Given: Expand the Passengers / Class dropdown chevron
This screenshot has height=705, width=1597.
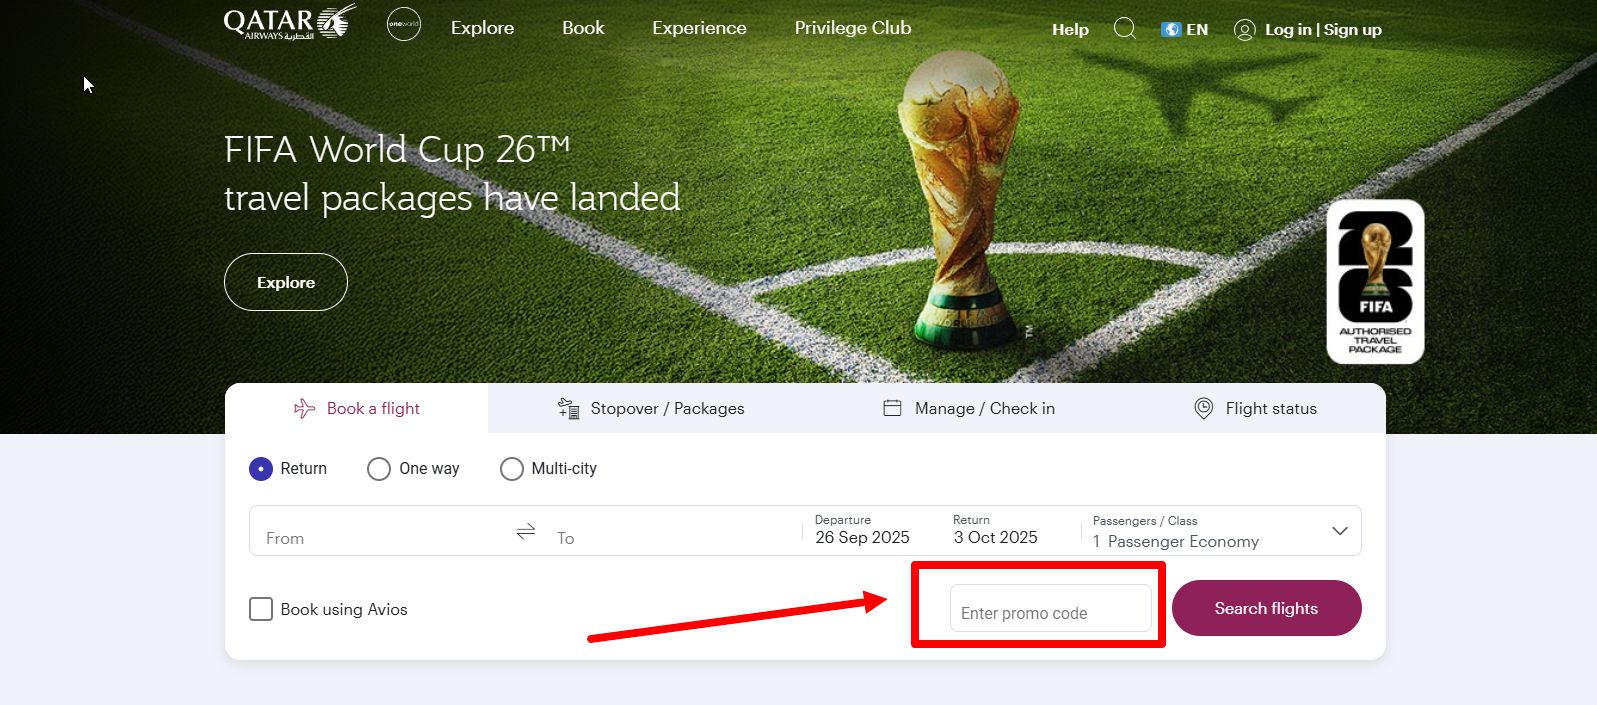Looking at the screenshot, I should point(1340,531).
